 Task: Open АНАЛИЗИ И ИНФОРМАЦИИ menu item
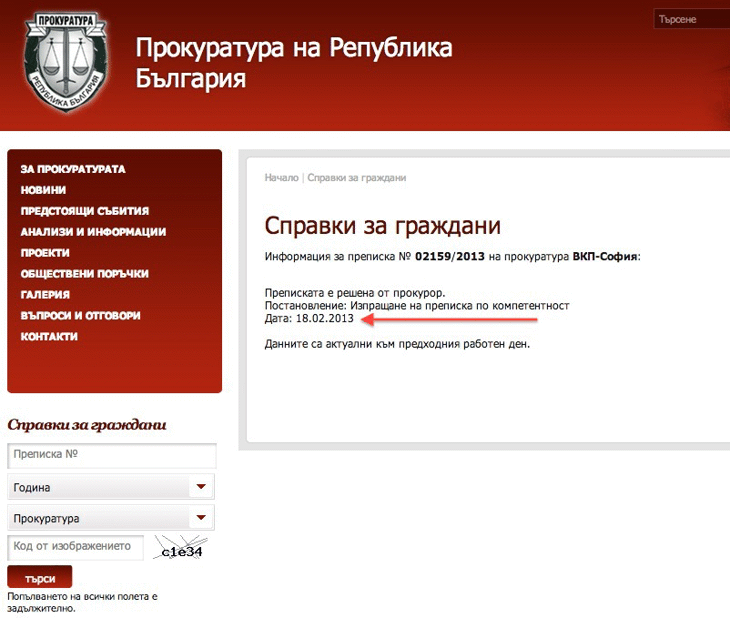93,232
